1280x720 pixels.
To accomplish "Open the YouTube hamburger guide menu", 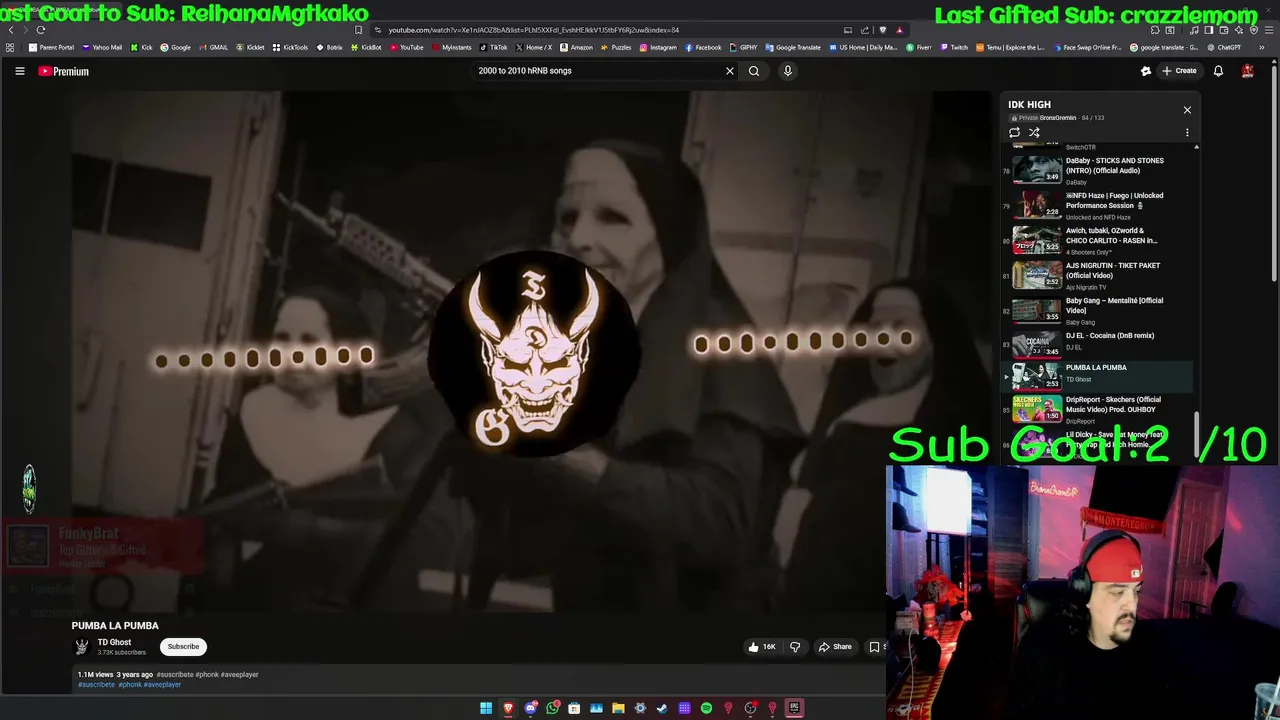I will pyautogui.click(x=19, y=71).
